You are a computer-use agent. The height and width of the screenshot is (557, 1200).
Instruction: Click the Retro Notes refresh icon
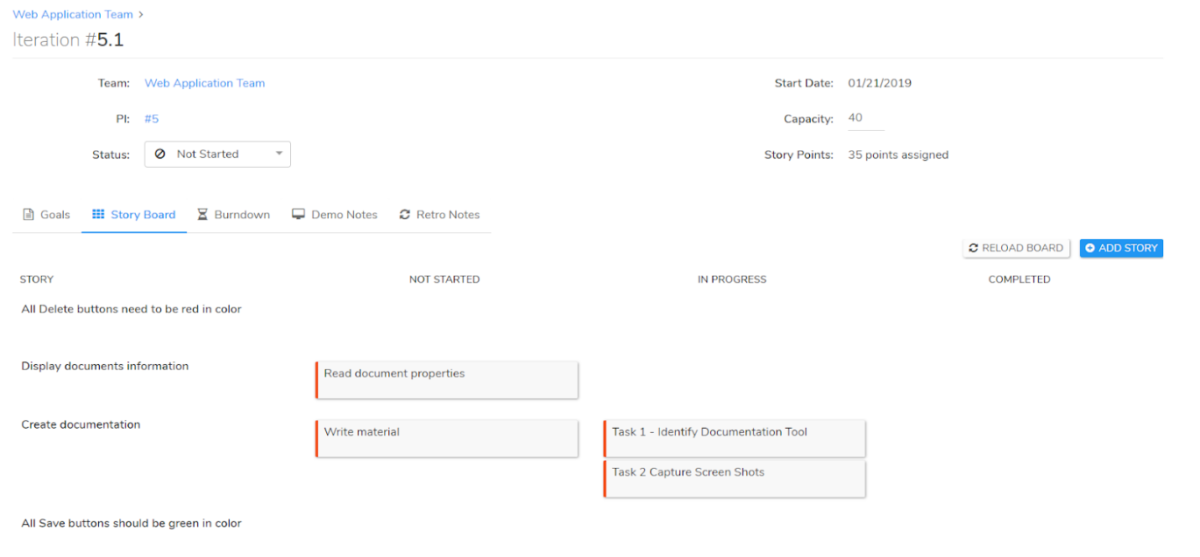pos(405,215)
